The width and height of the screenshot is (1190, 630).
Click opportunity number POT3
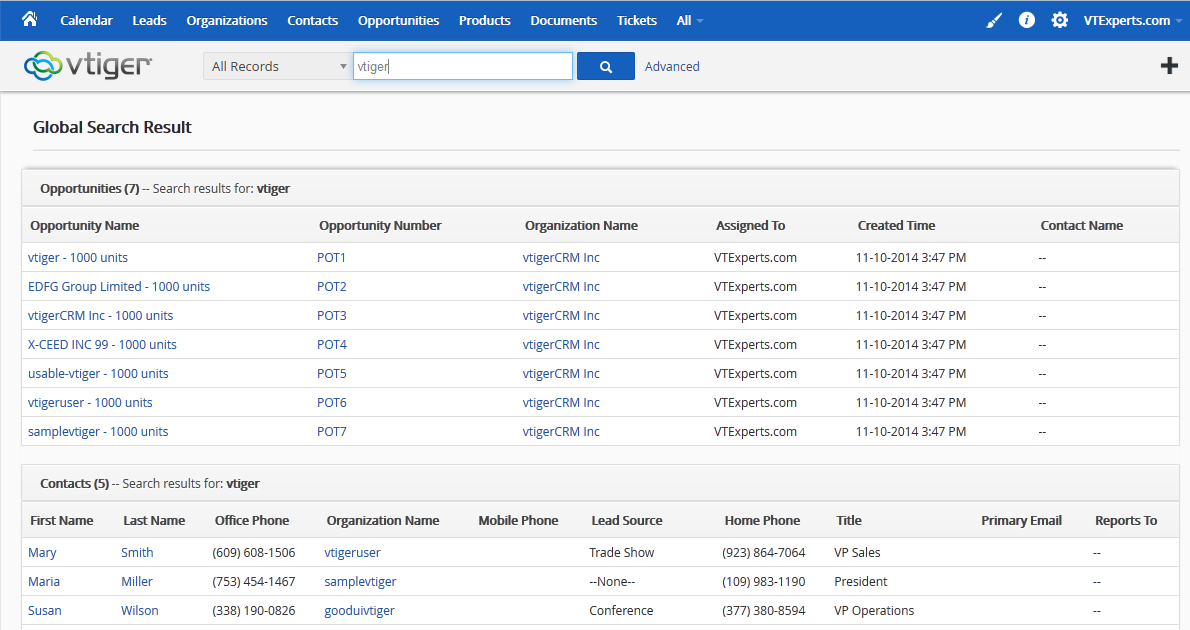pyautogui.click(x=332, y=315)
